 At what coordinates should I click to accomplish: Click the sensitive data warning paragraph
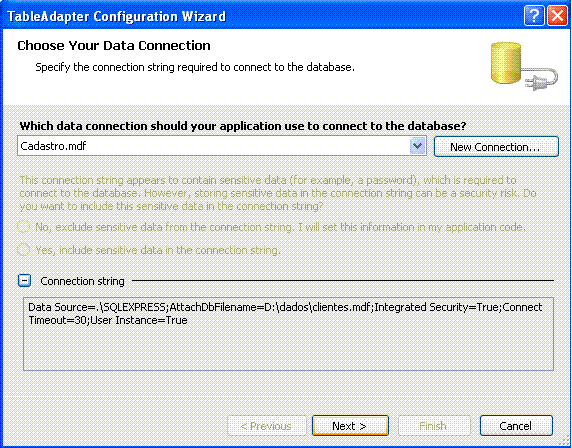(x=278, y=193)
